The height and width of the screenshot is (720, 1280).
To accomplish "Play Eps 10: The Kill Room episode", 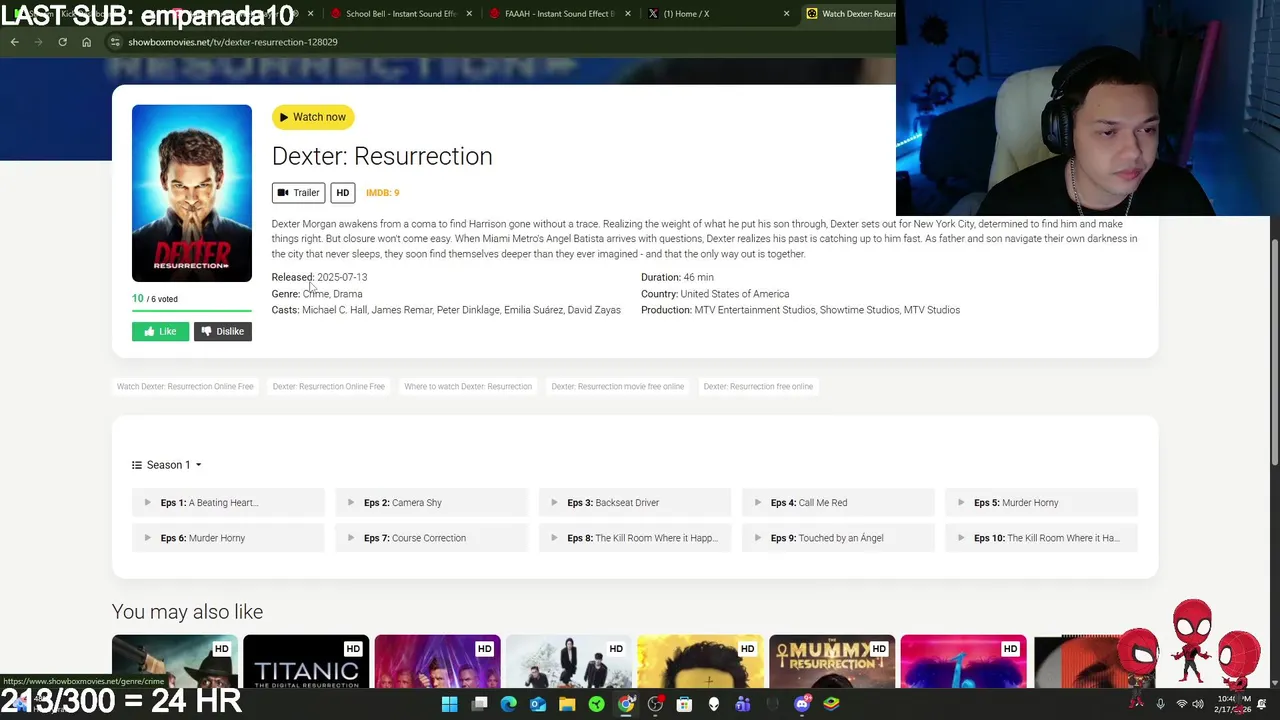I will point(1042,538).
